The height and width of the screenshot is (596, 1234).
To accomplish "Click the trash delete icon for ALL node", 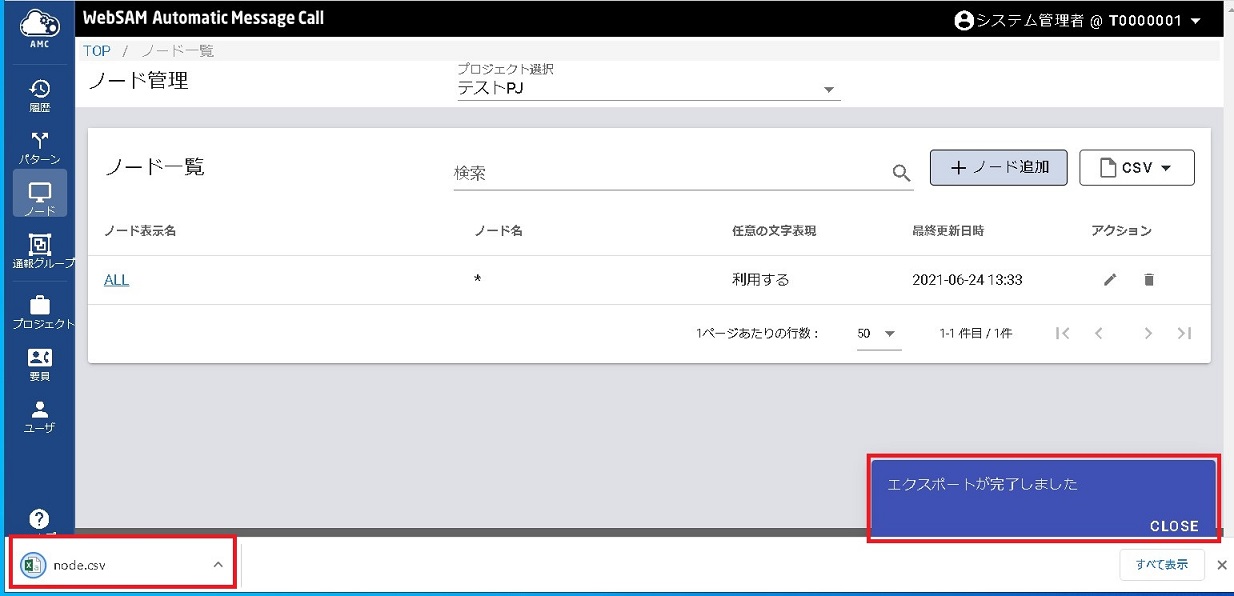I will 1148,280.
